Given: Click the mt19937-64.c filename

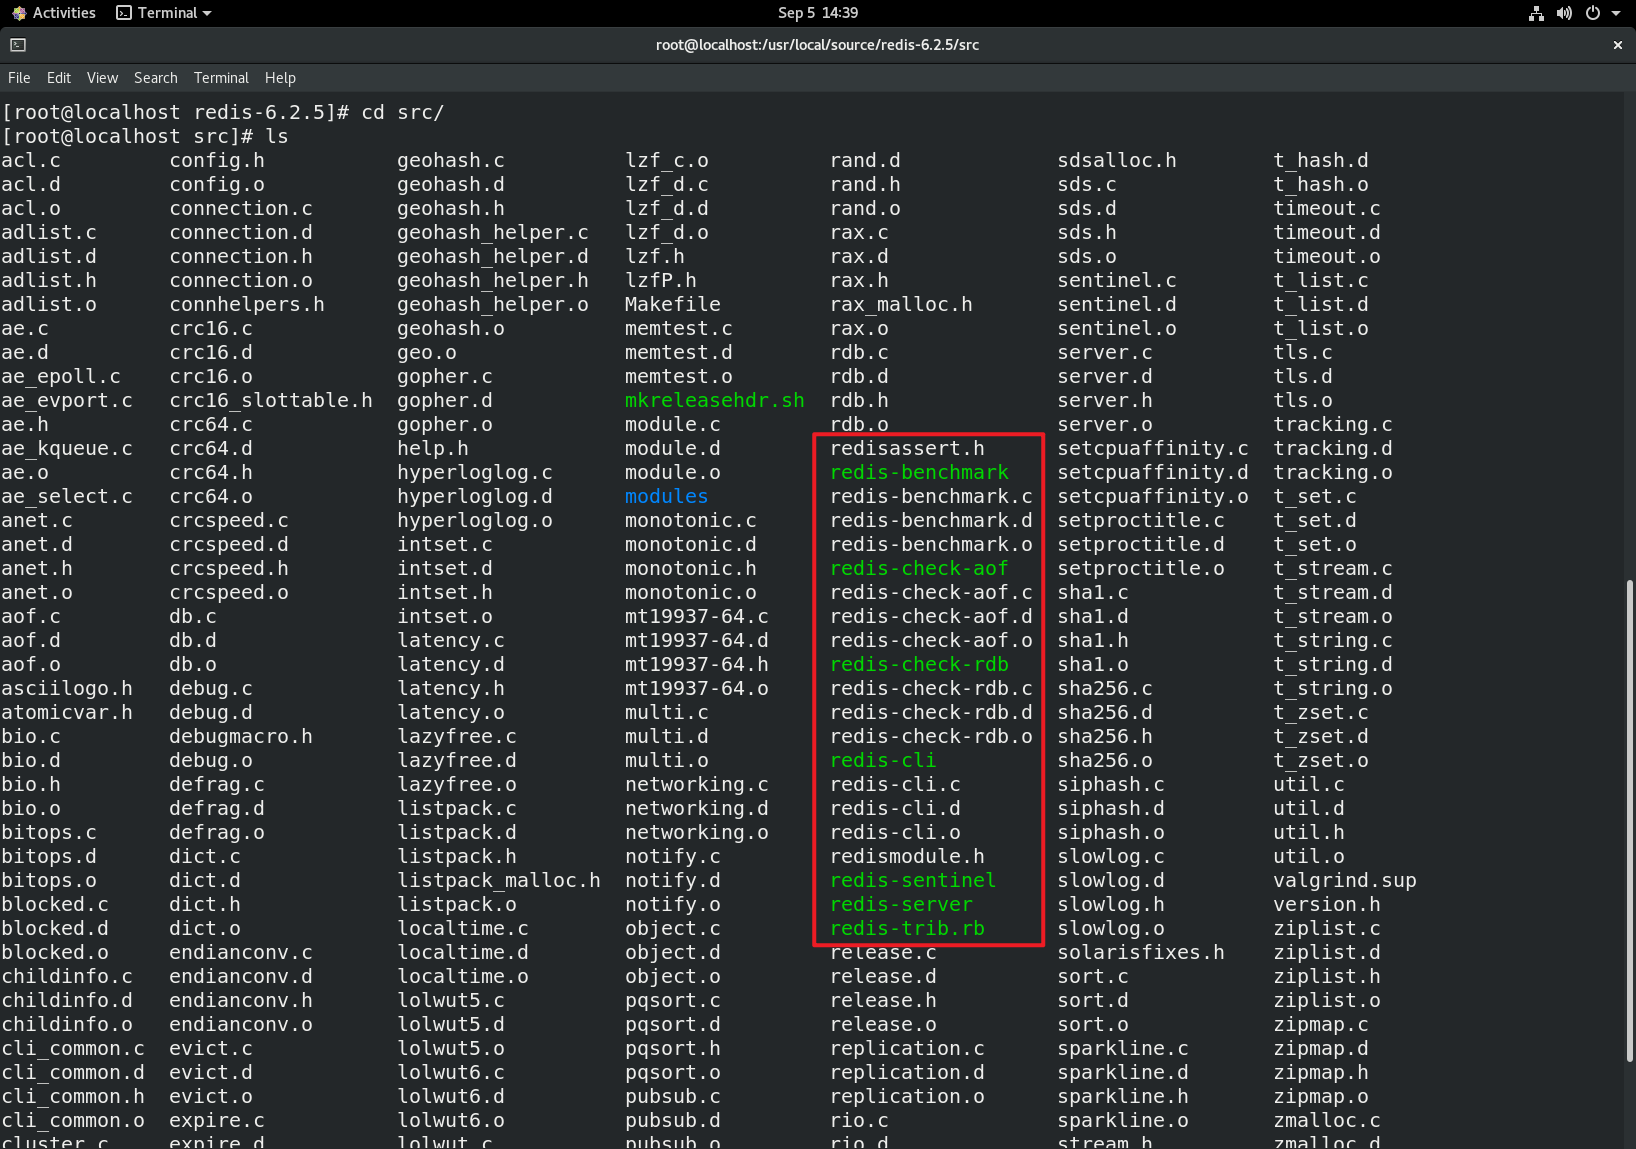Looking at the screenshot, I should tap(696, 616).
